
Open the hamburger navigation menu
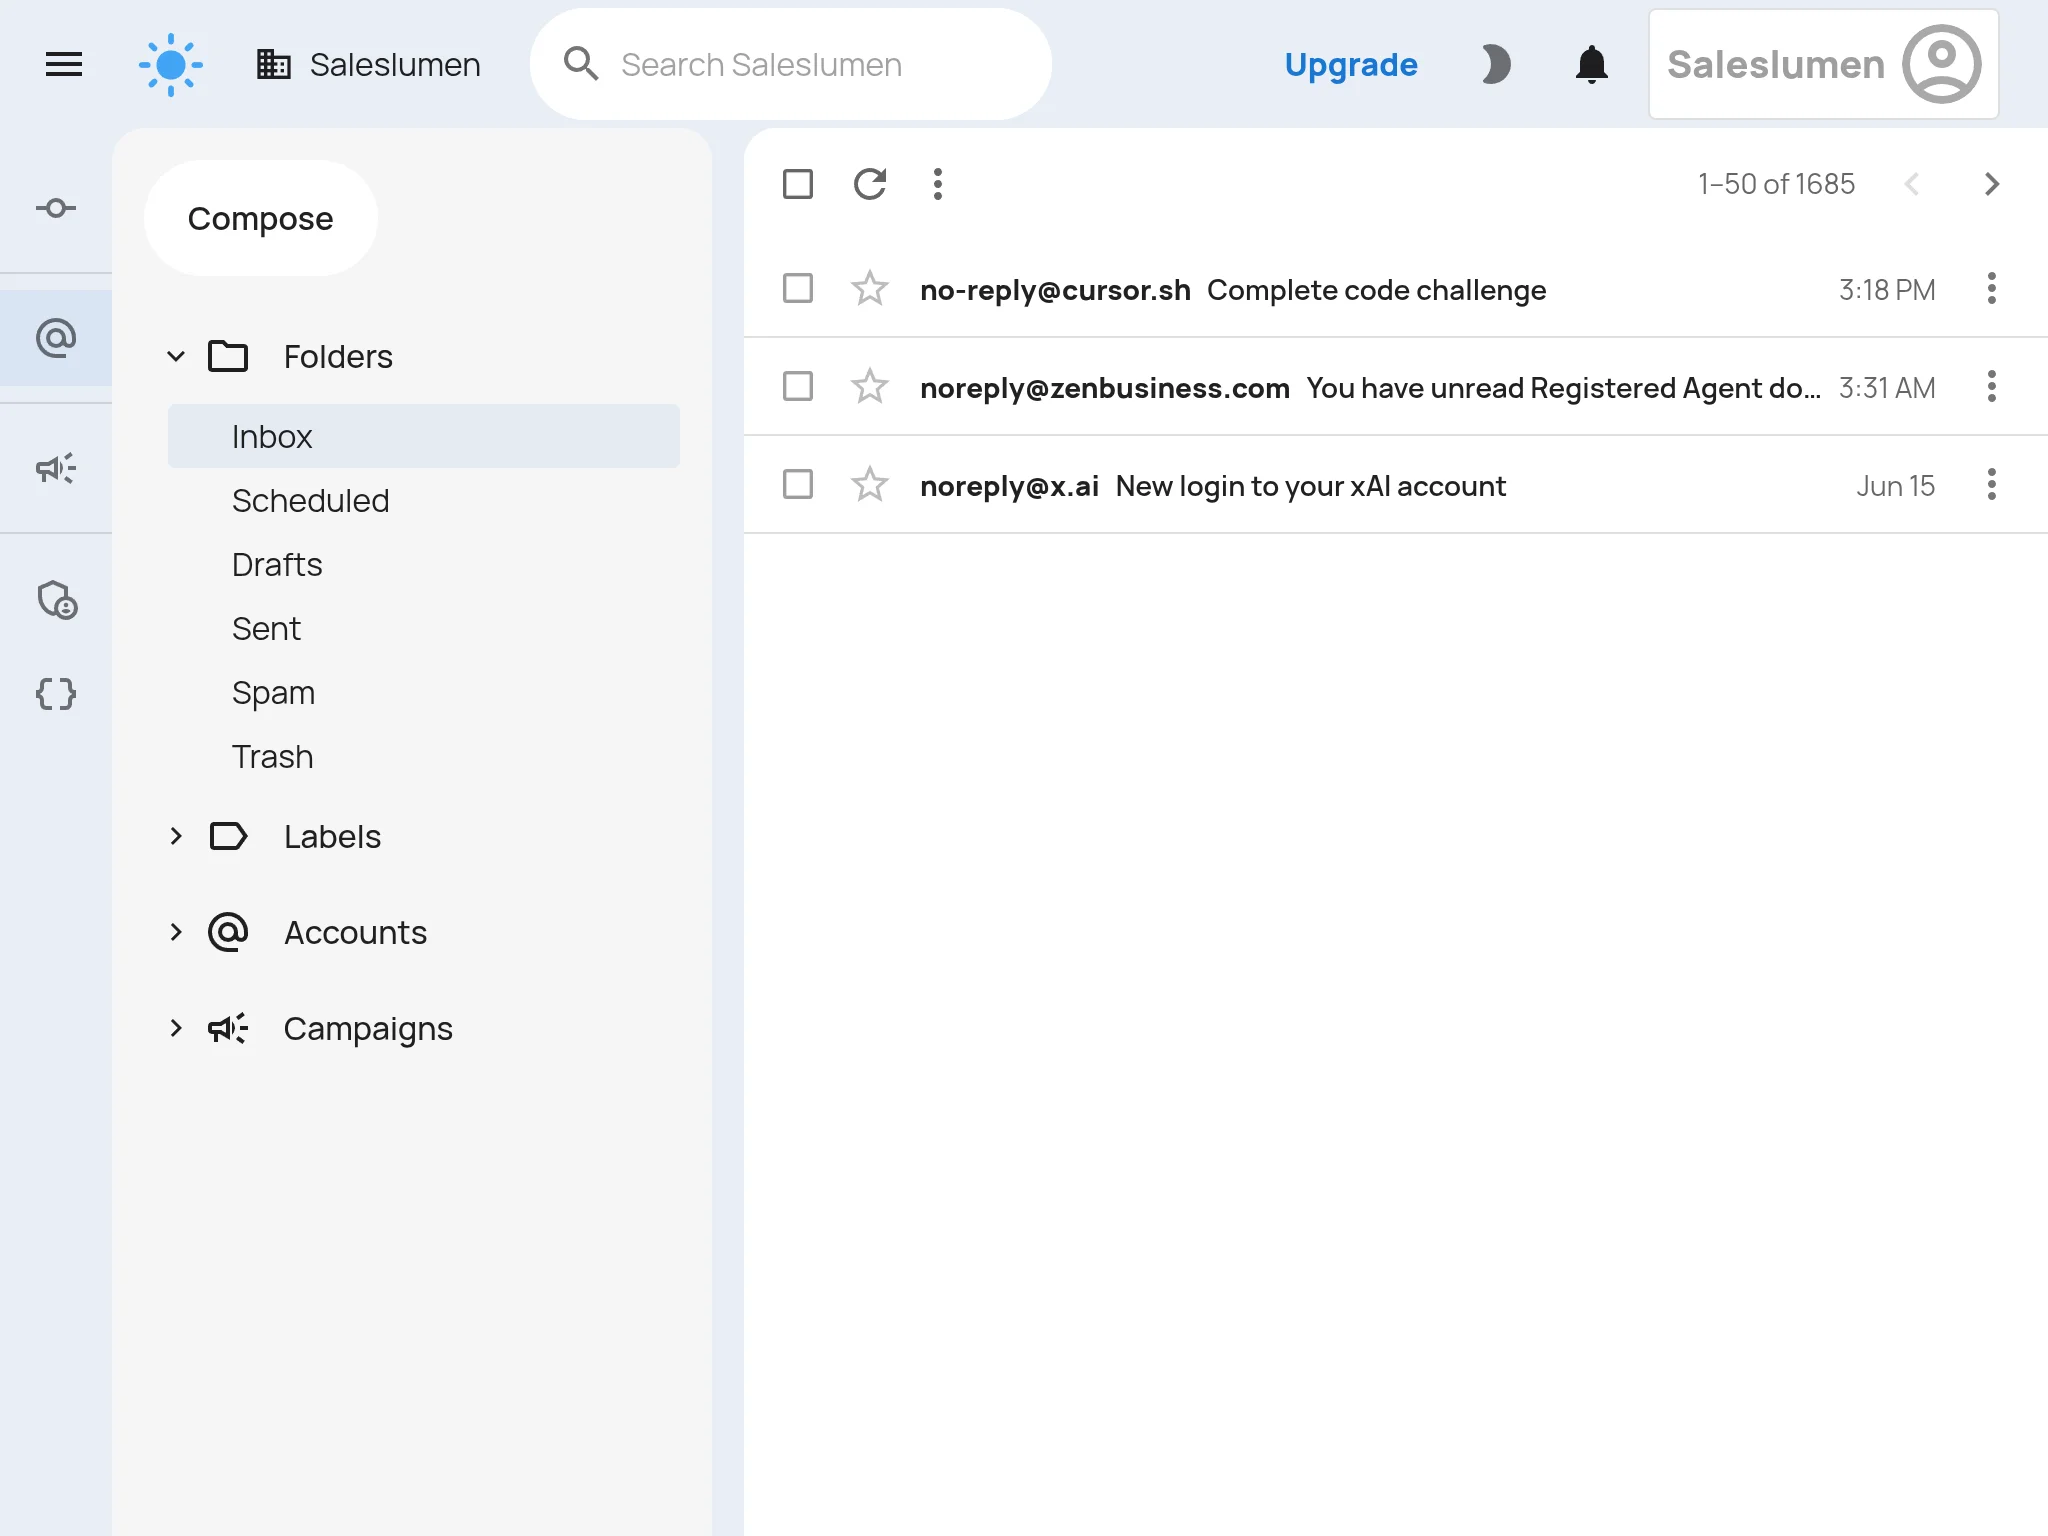click(x=64, y=65)
